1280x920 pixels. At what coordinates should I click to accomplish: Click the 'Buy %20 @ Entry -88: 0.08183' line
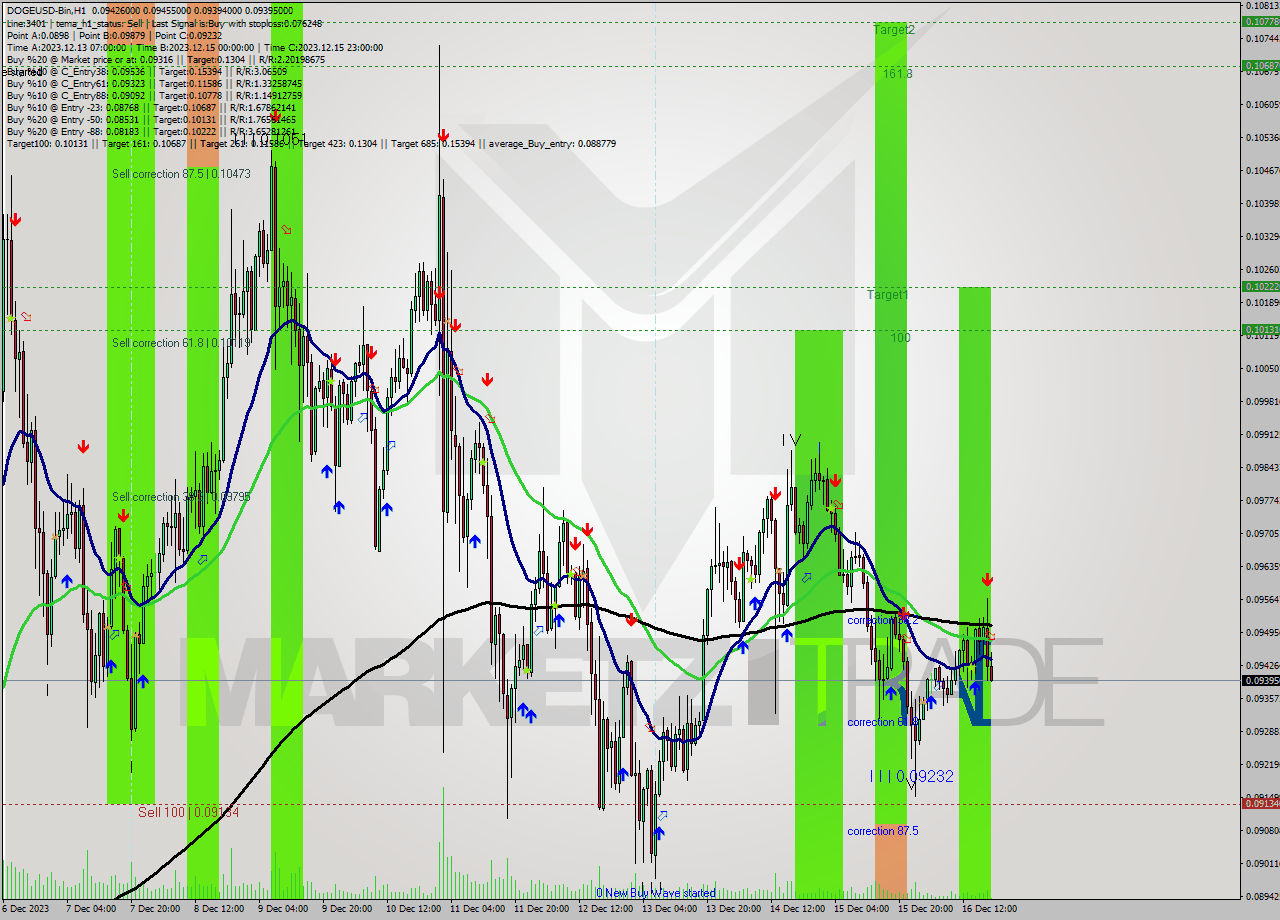pyautogui.click(x=151, y=131)
